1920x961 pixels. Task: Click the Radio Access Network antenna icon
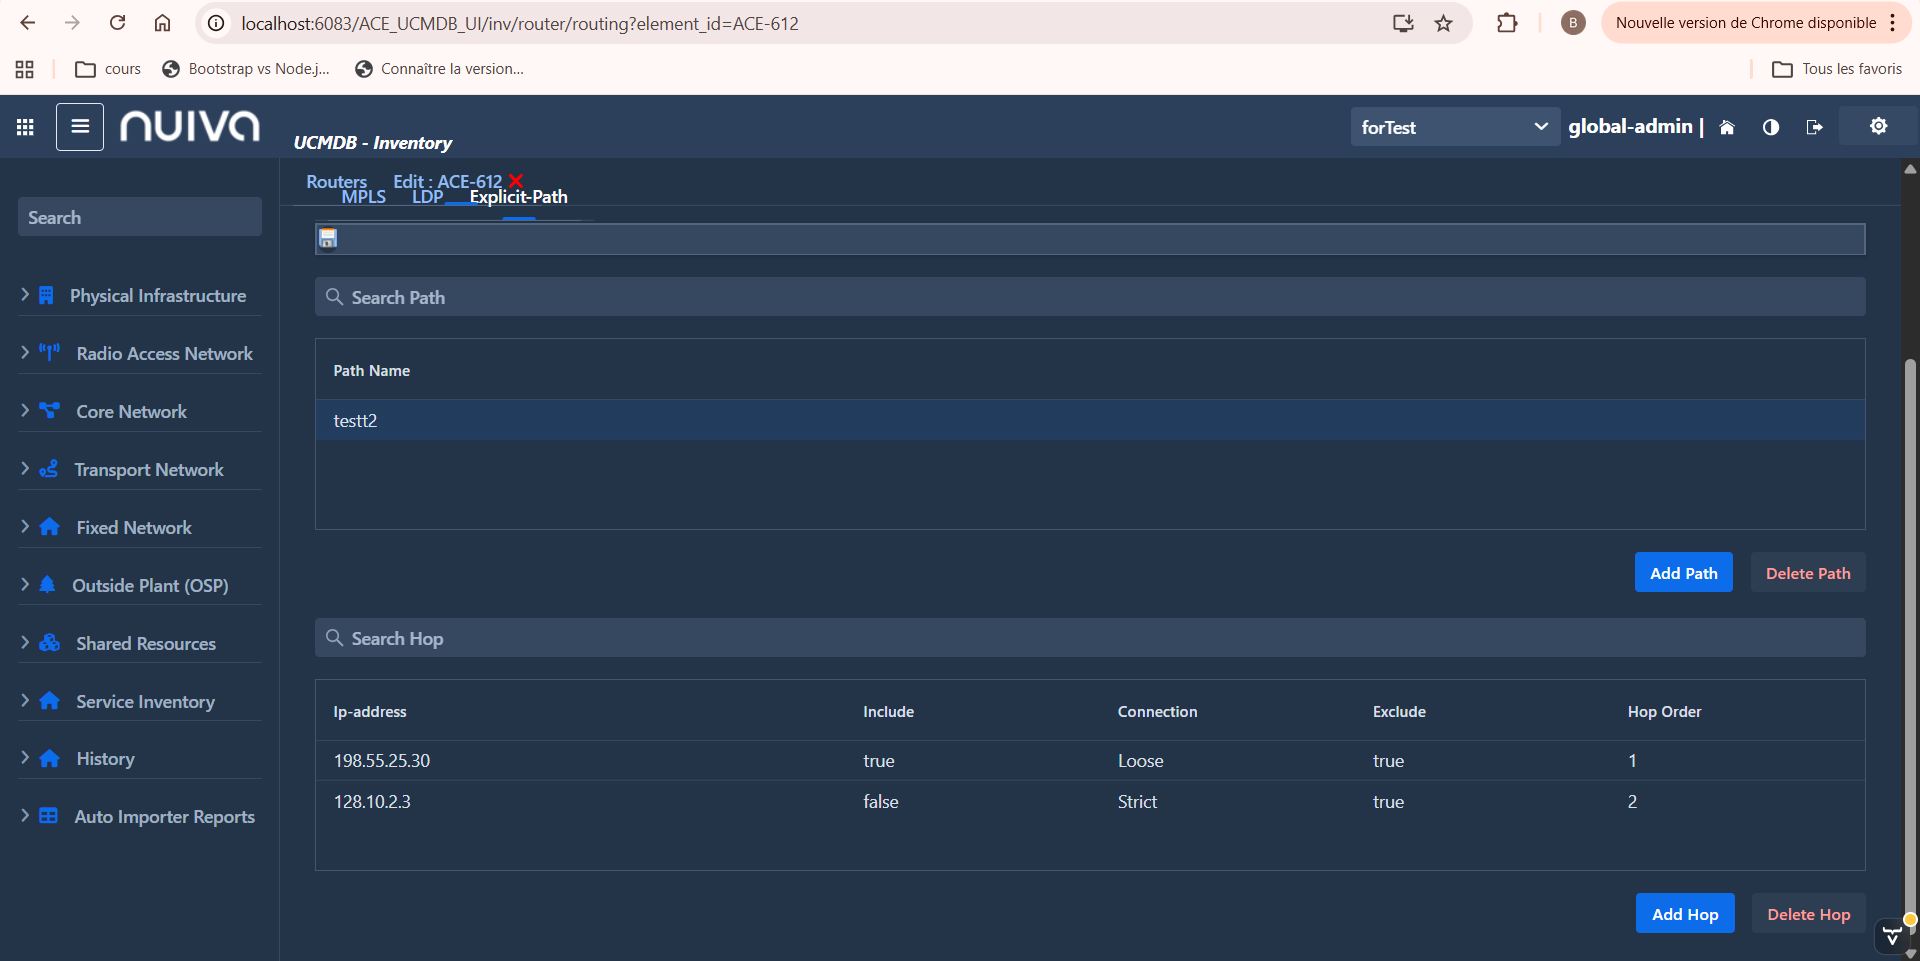(x=49, y=353)
